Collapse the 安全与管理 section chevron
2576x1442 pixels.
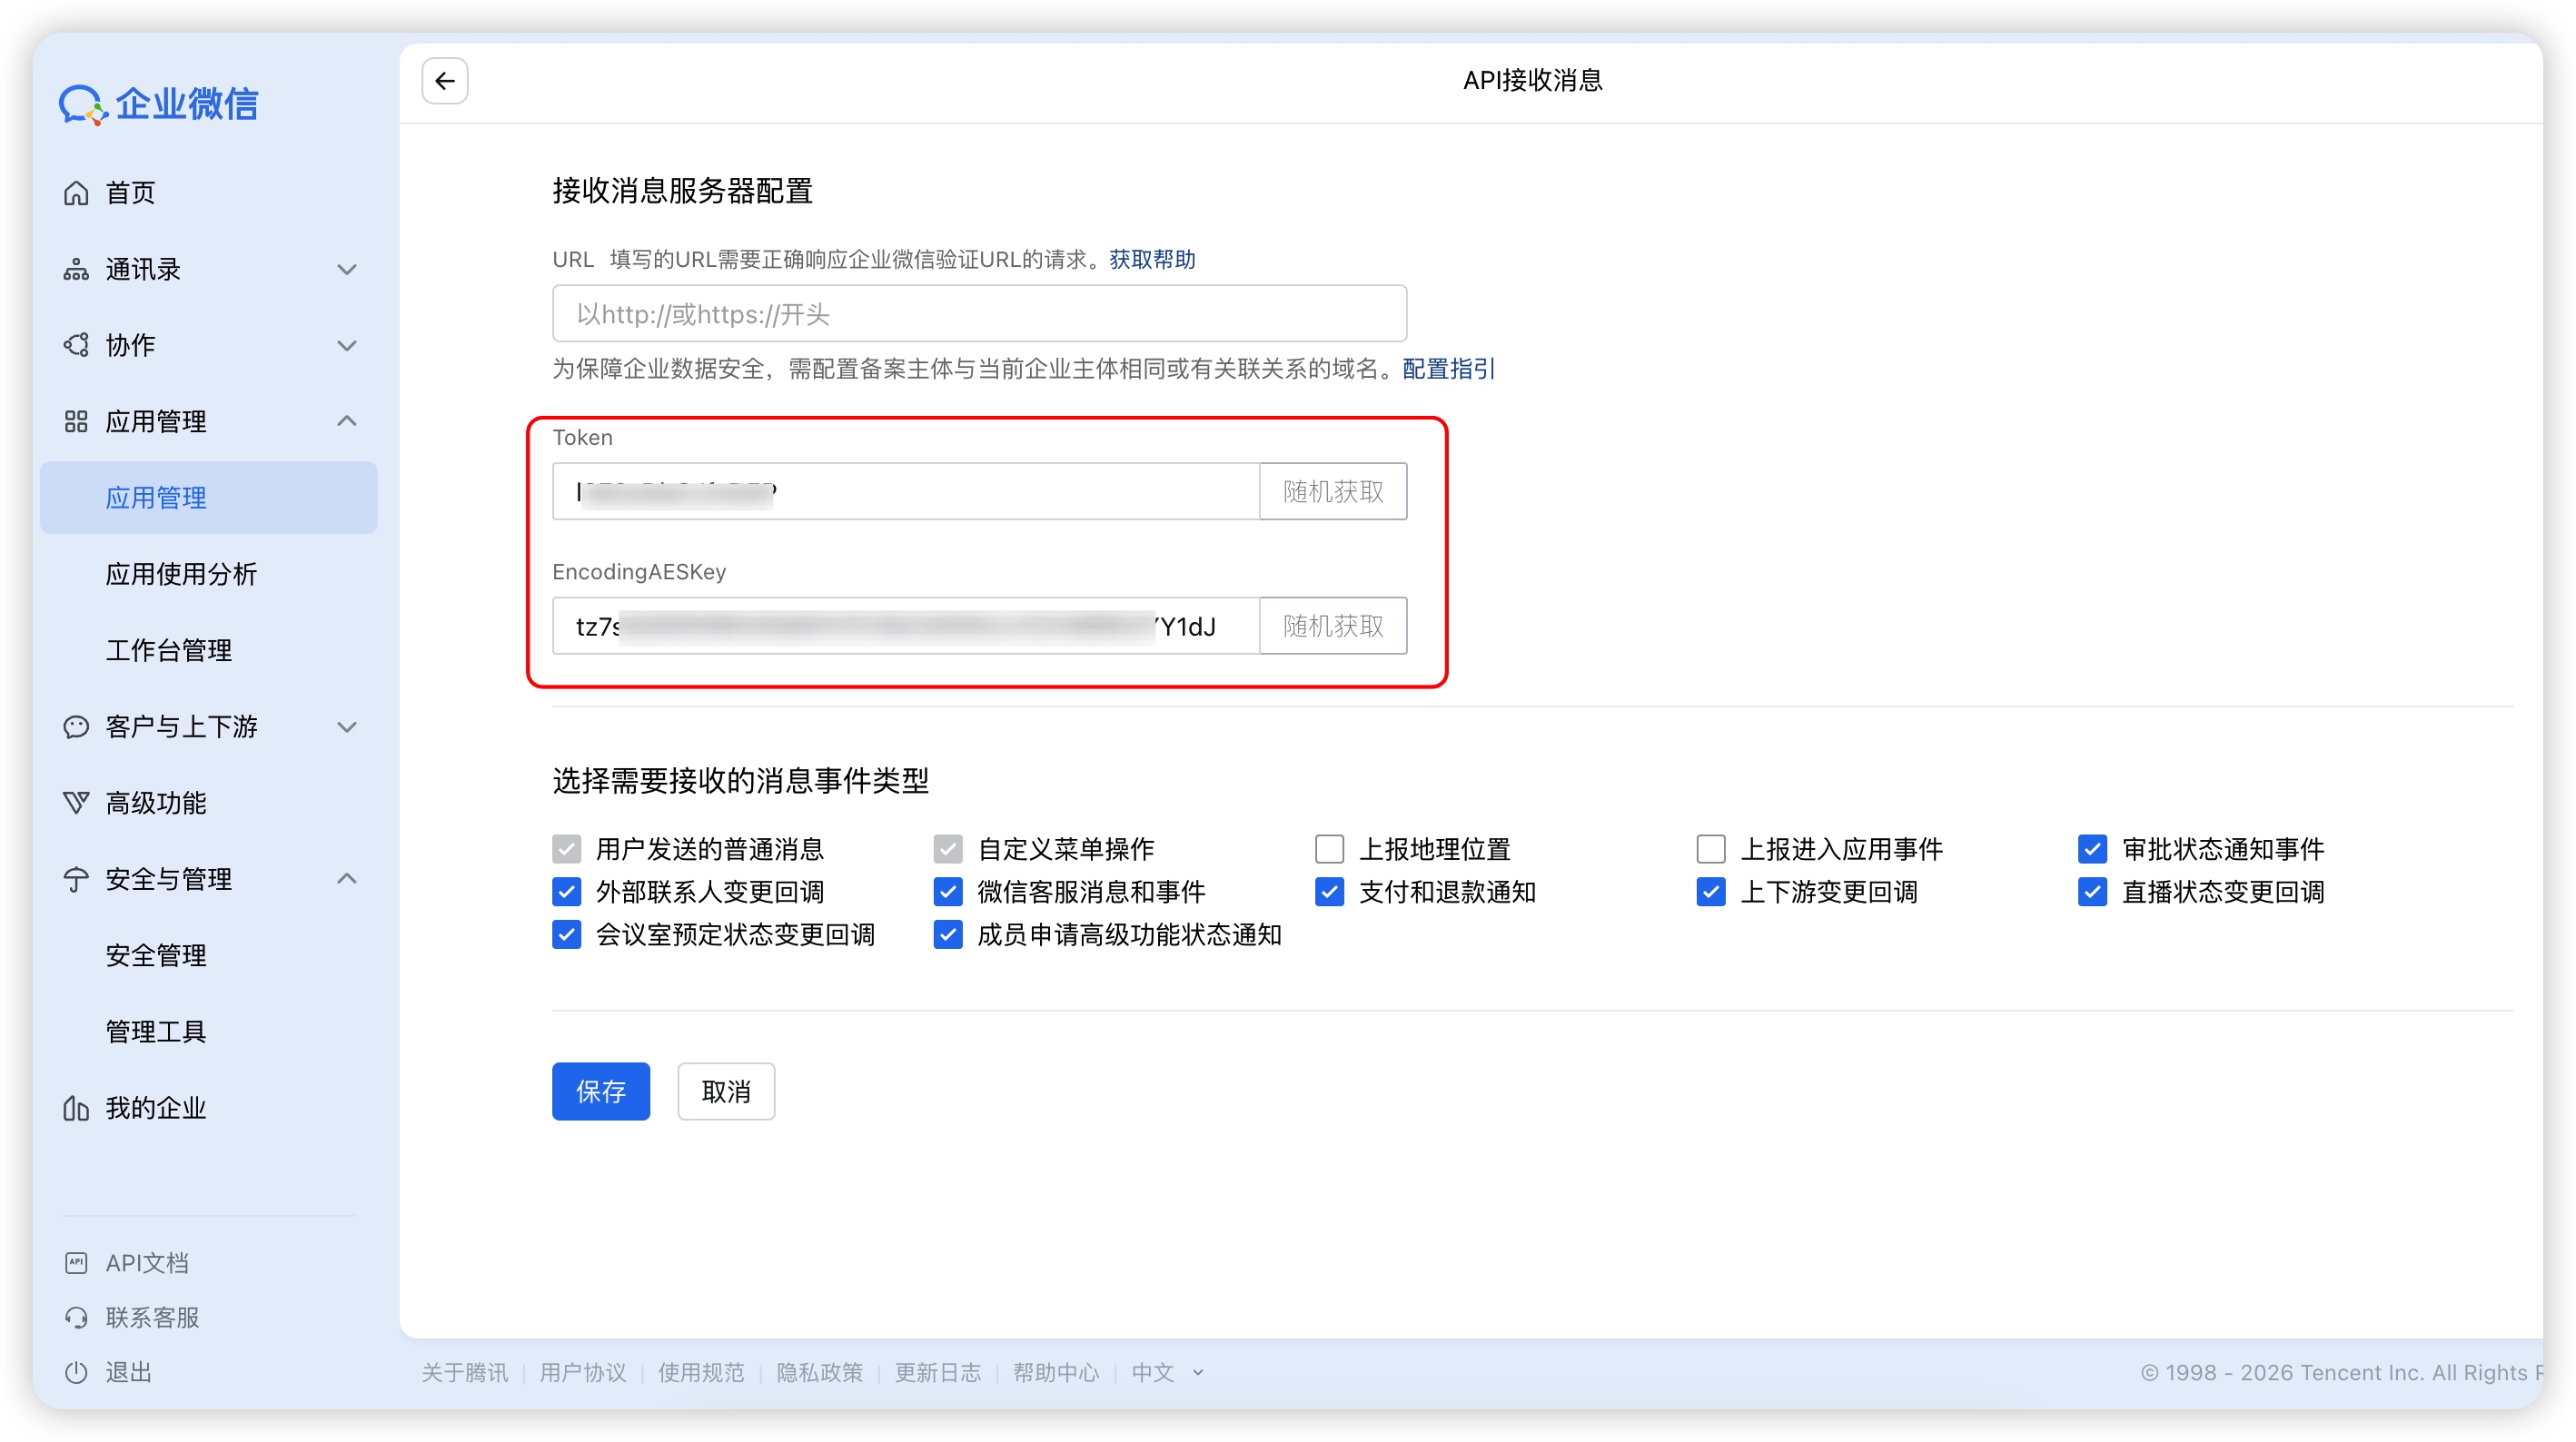[347, 879]
